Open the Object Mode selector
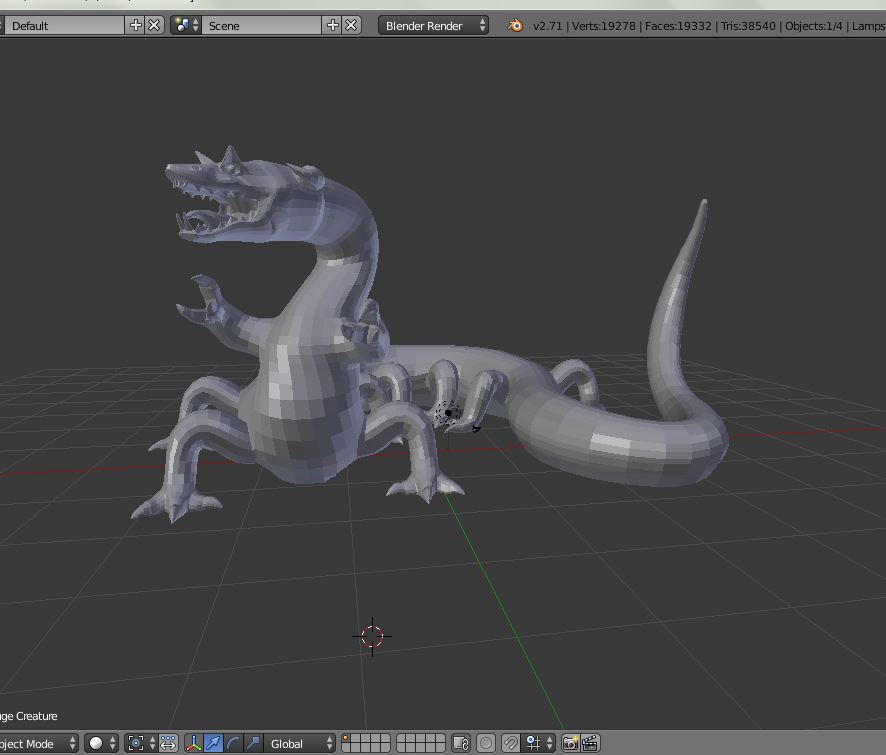Viewport: 886px width, 755px height. pyautogui.click(x=38, y=743)
